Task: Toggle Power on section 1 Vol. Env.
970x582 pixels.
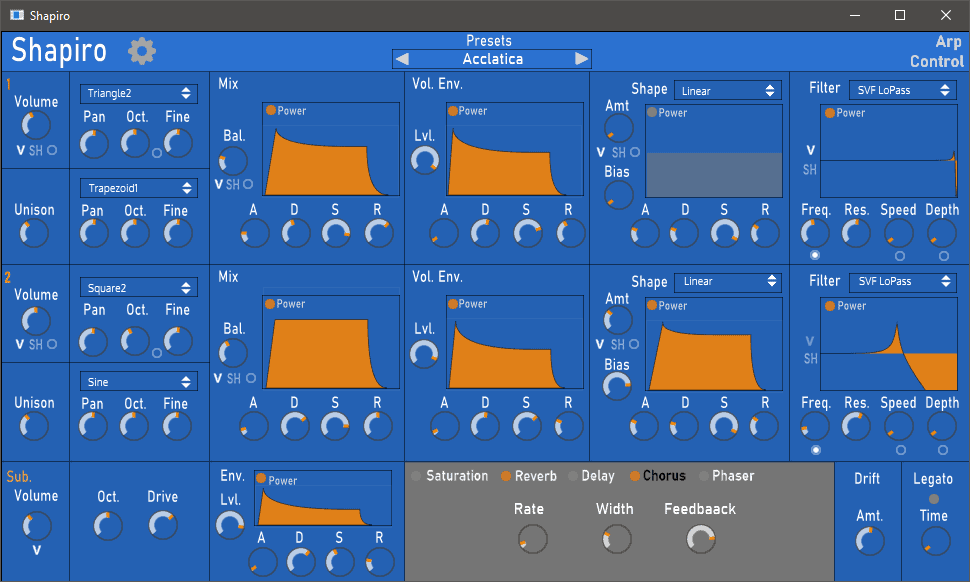Action: (x=453, y=111)
